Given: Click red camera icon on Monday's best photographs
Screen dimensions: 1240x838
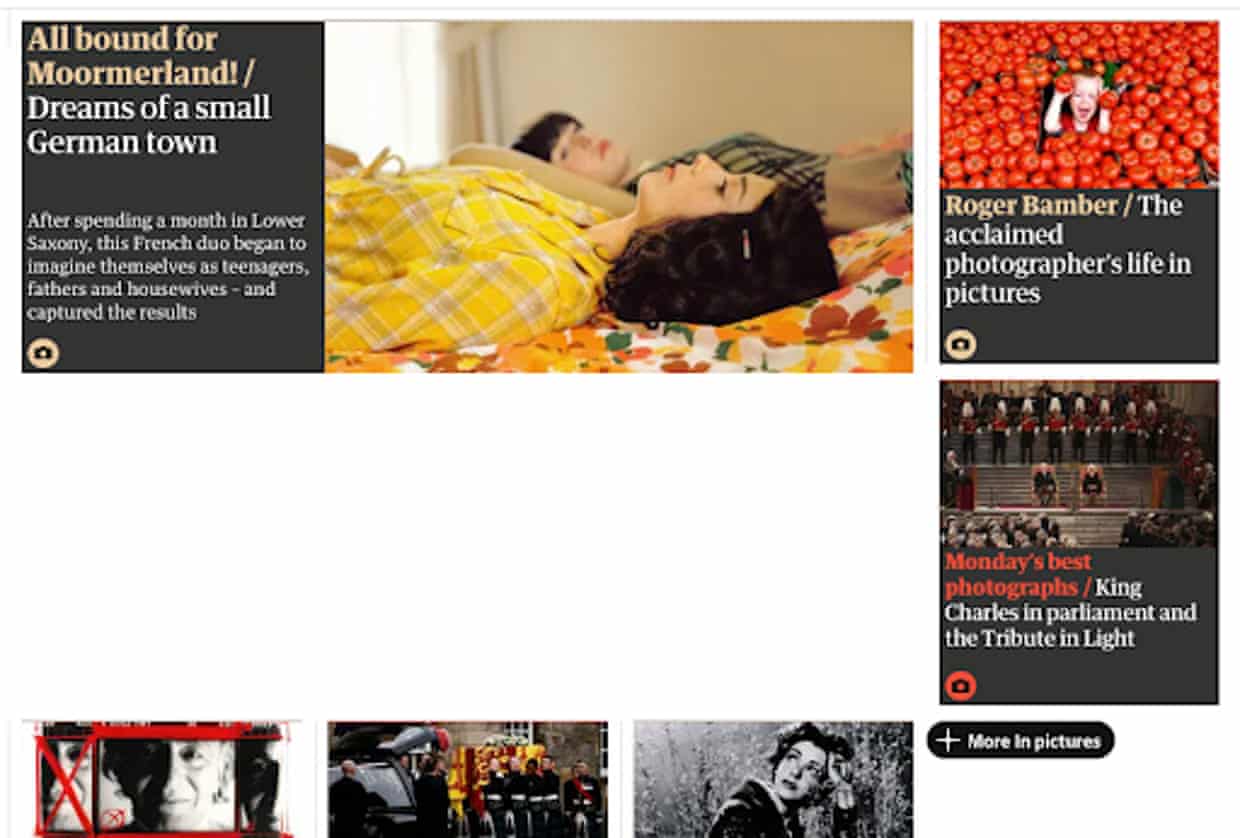Looking at the screenshot, I should click(x=960, y=685).
